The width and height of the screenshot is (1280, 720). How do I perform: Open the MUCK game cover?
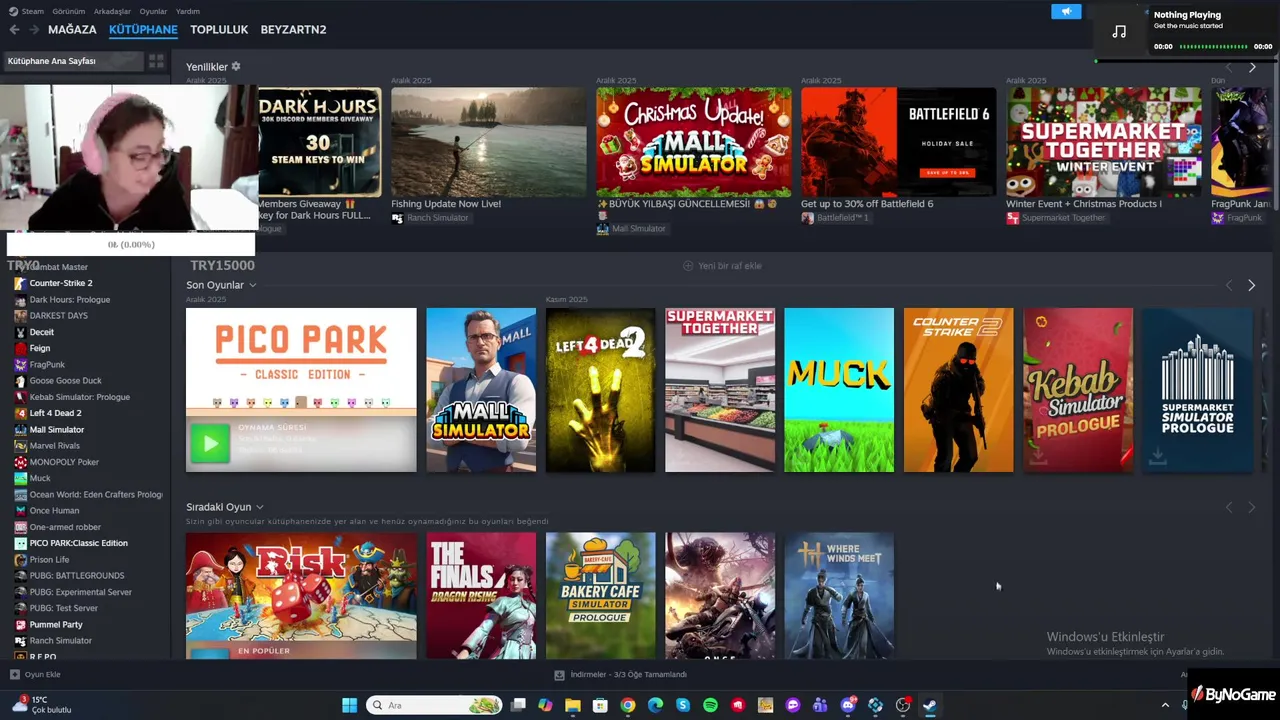pyautogui.click(x=839, y=390)
